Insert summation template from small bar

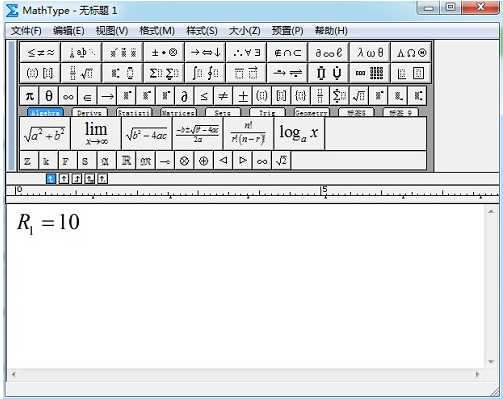339,96
